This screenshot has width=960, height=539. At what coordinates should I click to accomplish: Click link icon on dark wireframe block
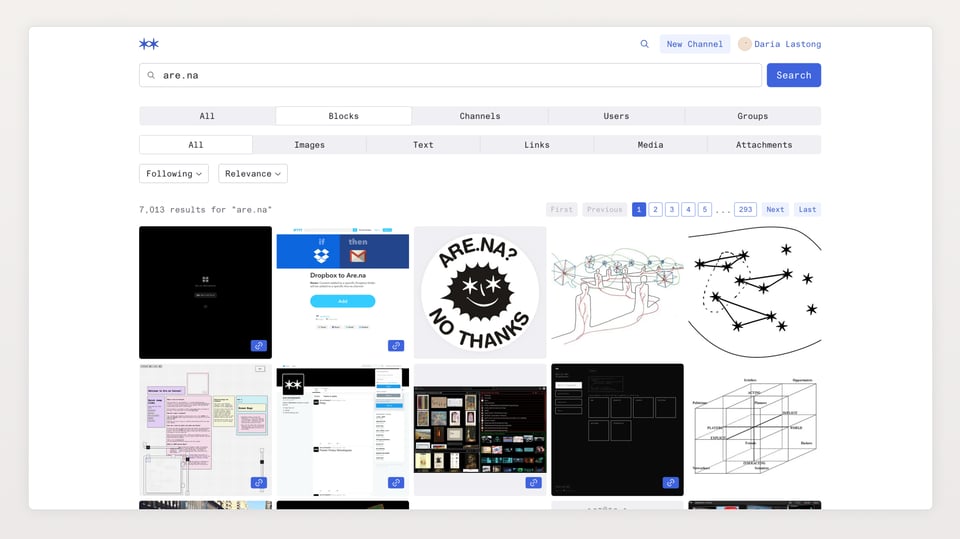[670, 483]
